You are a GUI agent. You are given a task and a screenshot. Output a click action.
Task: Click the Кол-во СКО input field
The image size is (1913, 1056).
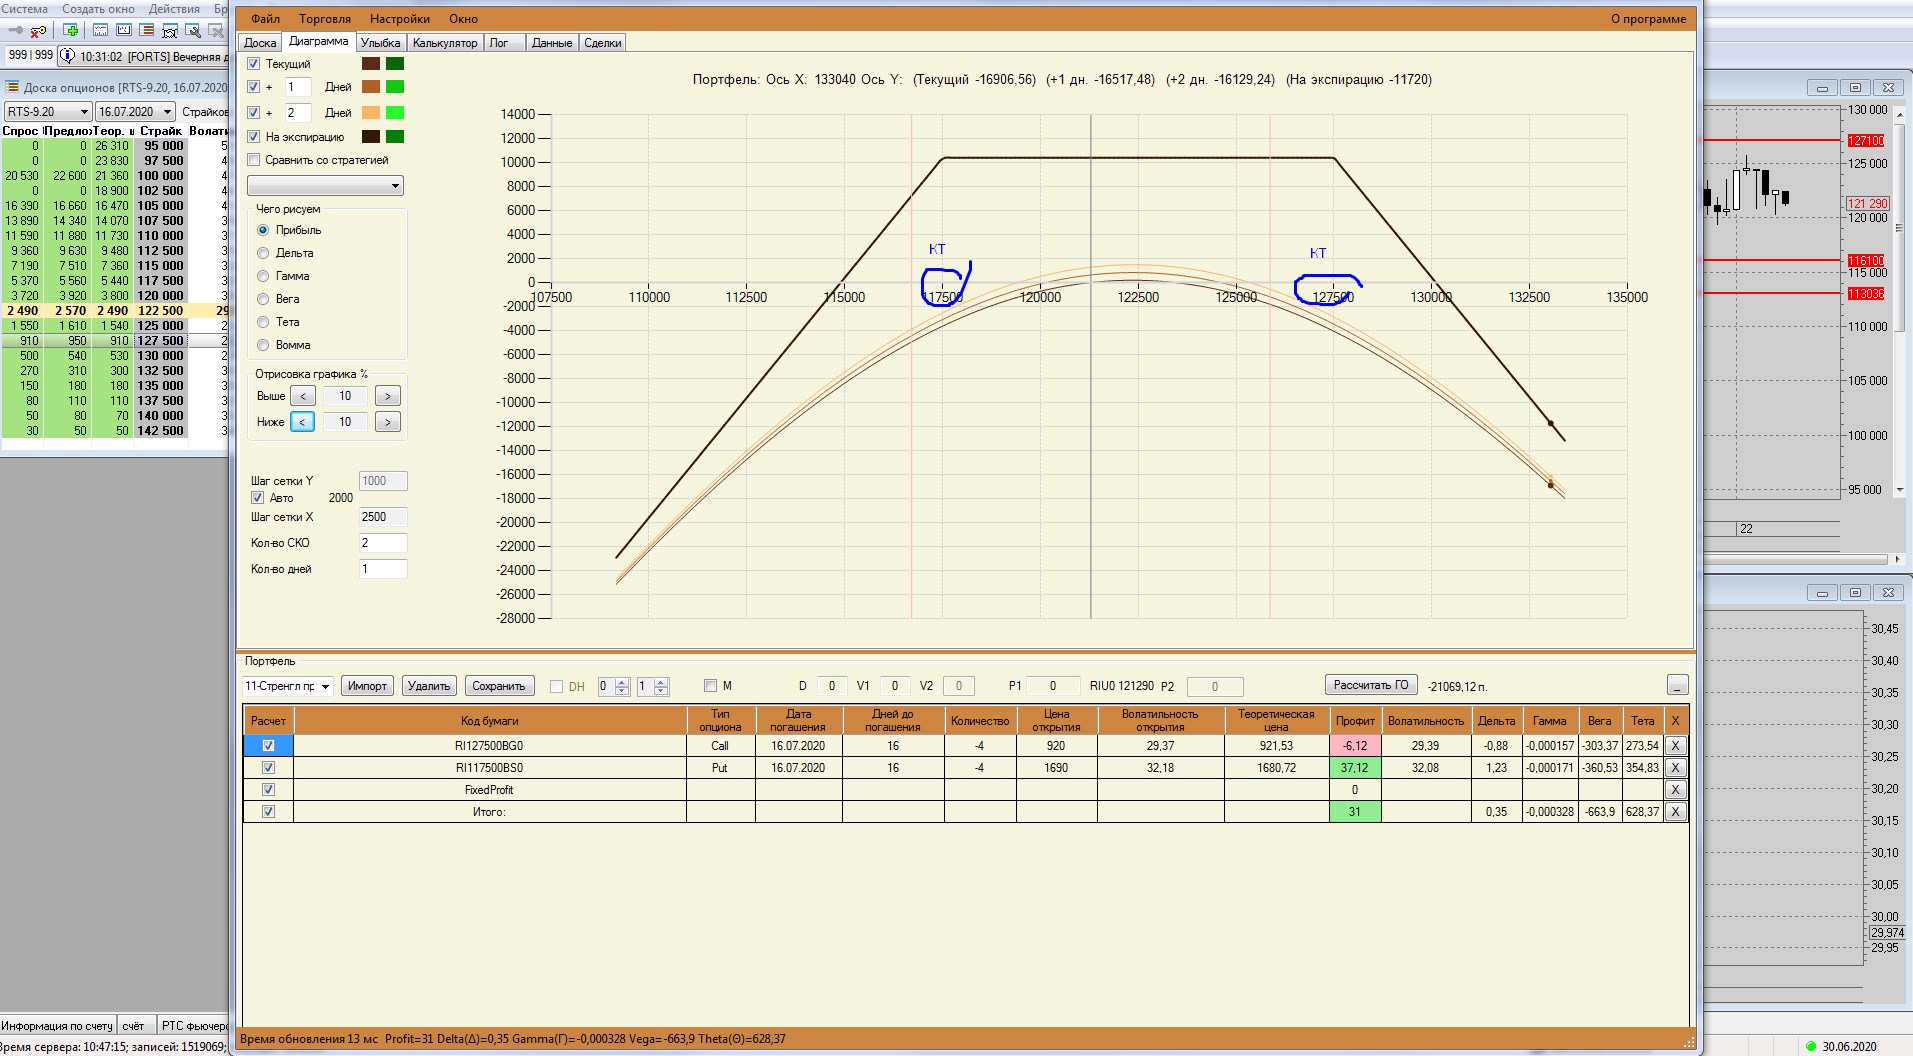point(383,543)
